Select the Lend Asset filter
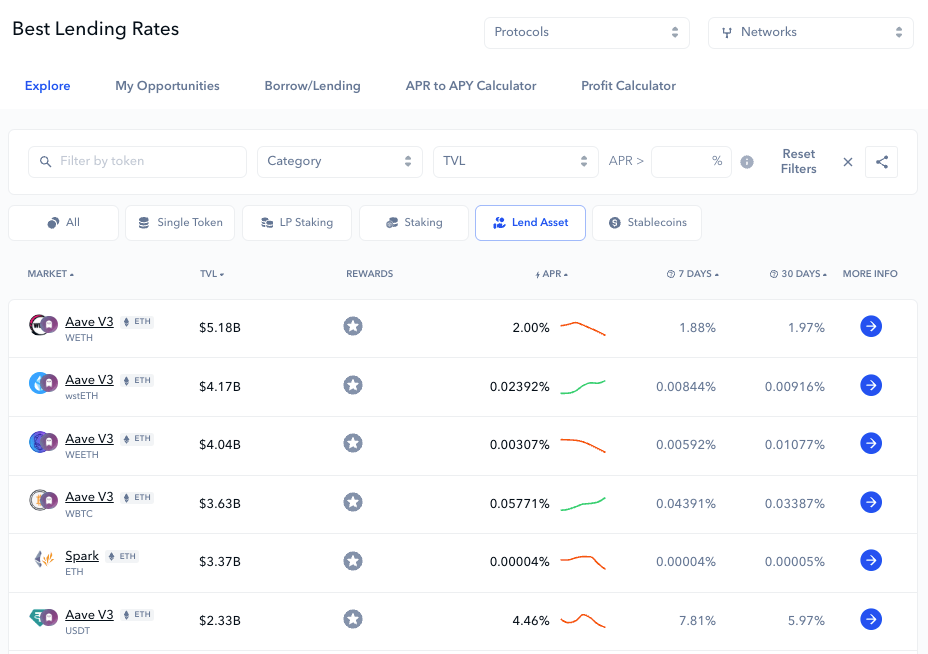Image resolution: width=928 pixels, height=654 pixels. pos(530,223)
